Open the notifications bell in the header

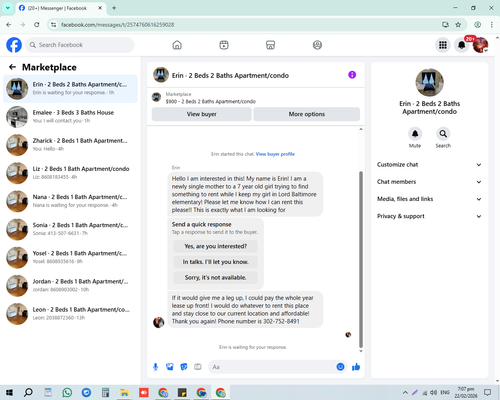tap(462, 45)
